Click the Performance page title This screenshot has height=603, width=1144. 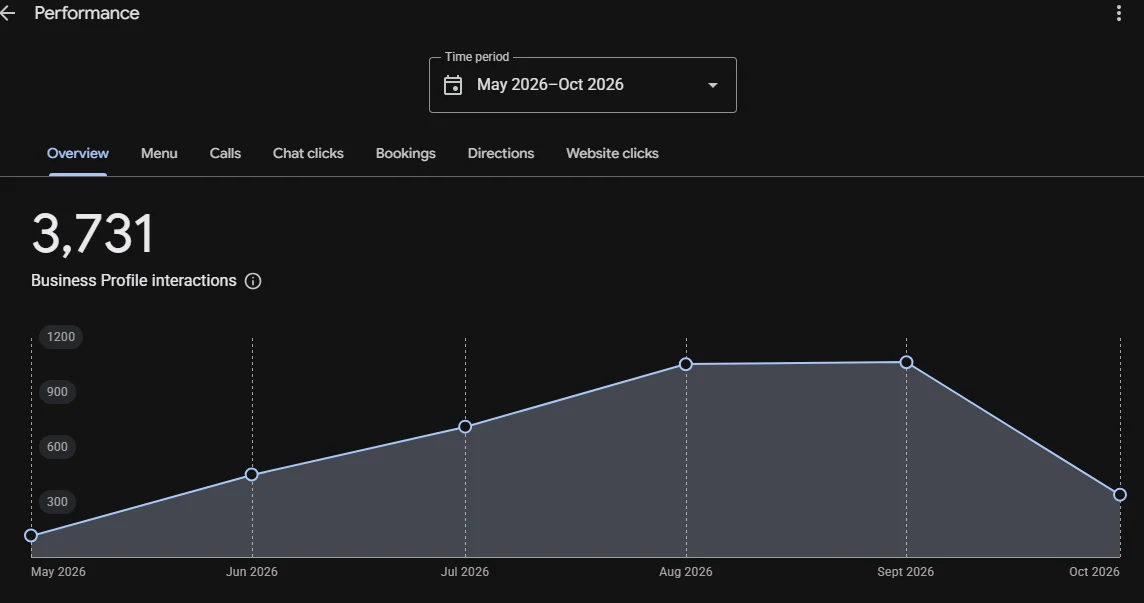click(x=87, y=13)
